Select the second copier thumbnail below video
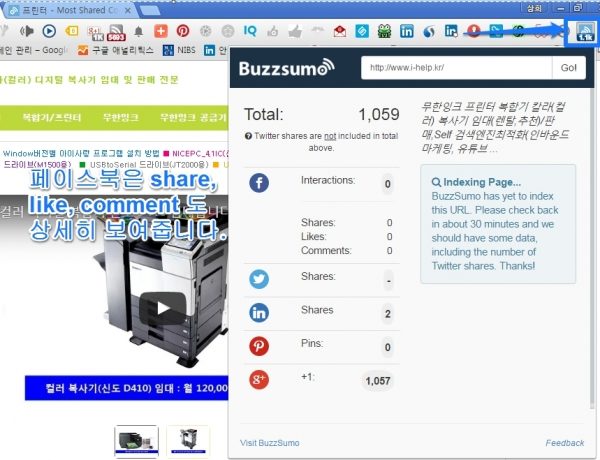The width and height of the screenshot is (600, 460). (188, 441)
